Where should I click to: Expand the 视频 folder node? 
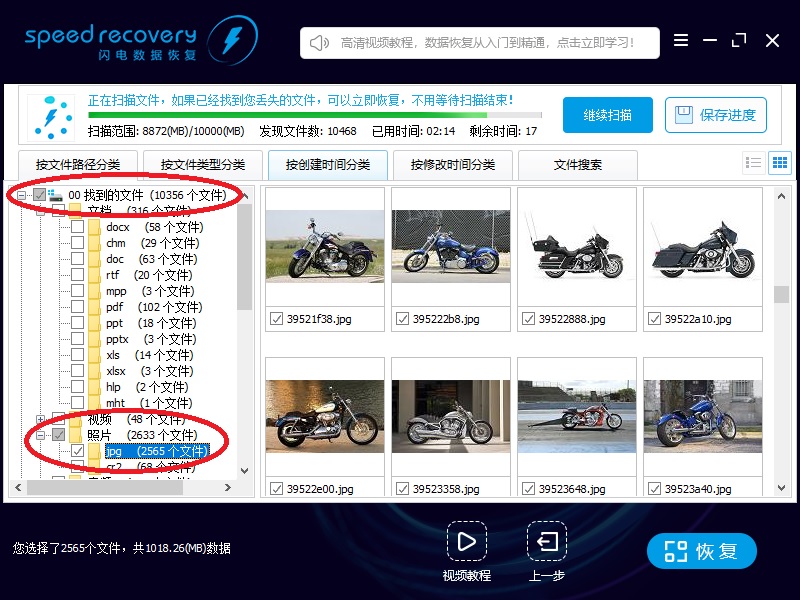[39, 419]
